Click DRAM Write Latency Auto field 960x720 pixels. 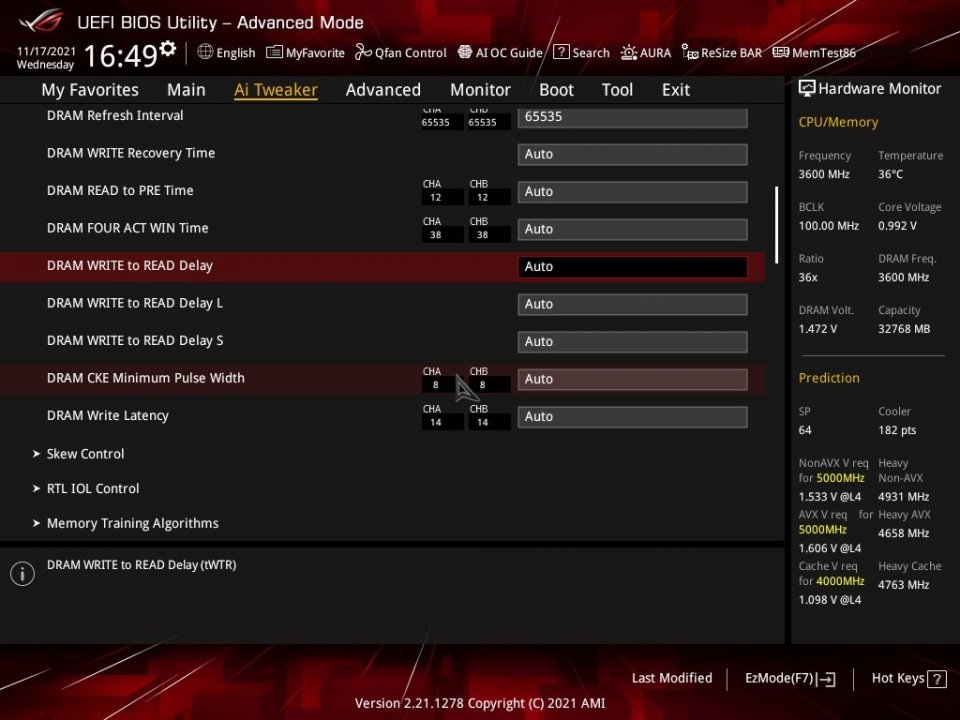click(x=632, y=416)
